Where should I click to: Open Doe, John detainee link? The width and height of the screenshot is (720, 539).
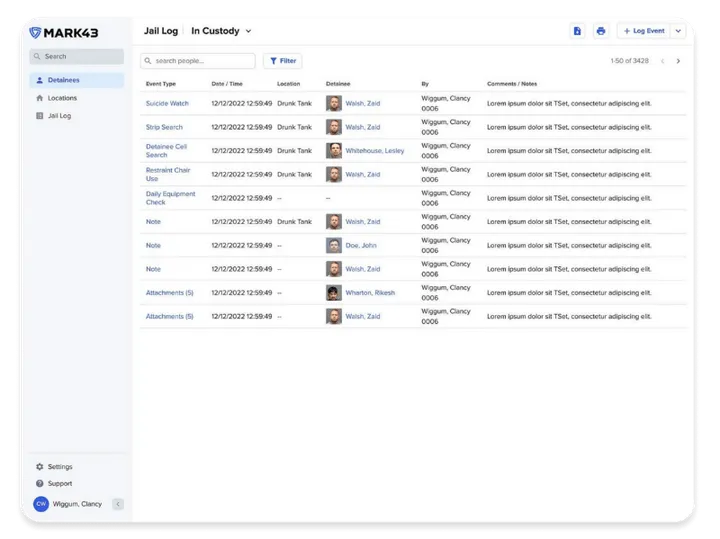coord(361,246)
